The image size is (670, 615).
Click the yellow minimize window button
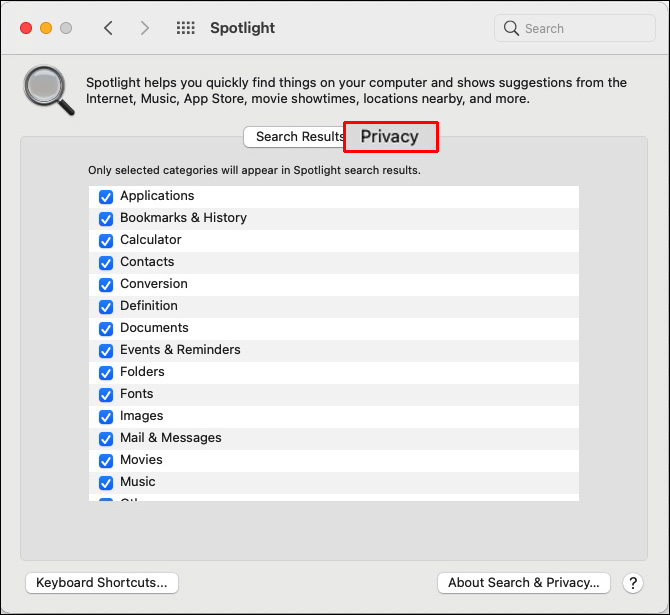tap(46, 28)
